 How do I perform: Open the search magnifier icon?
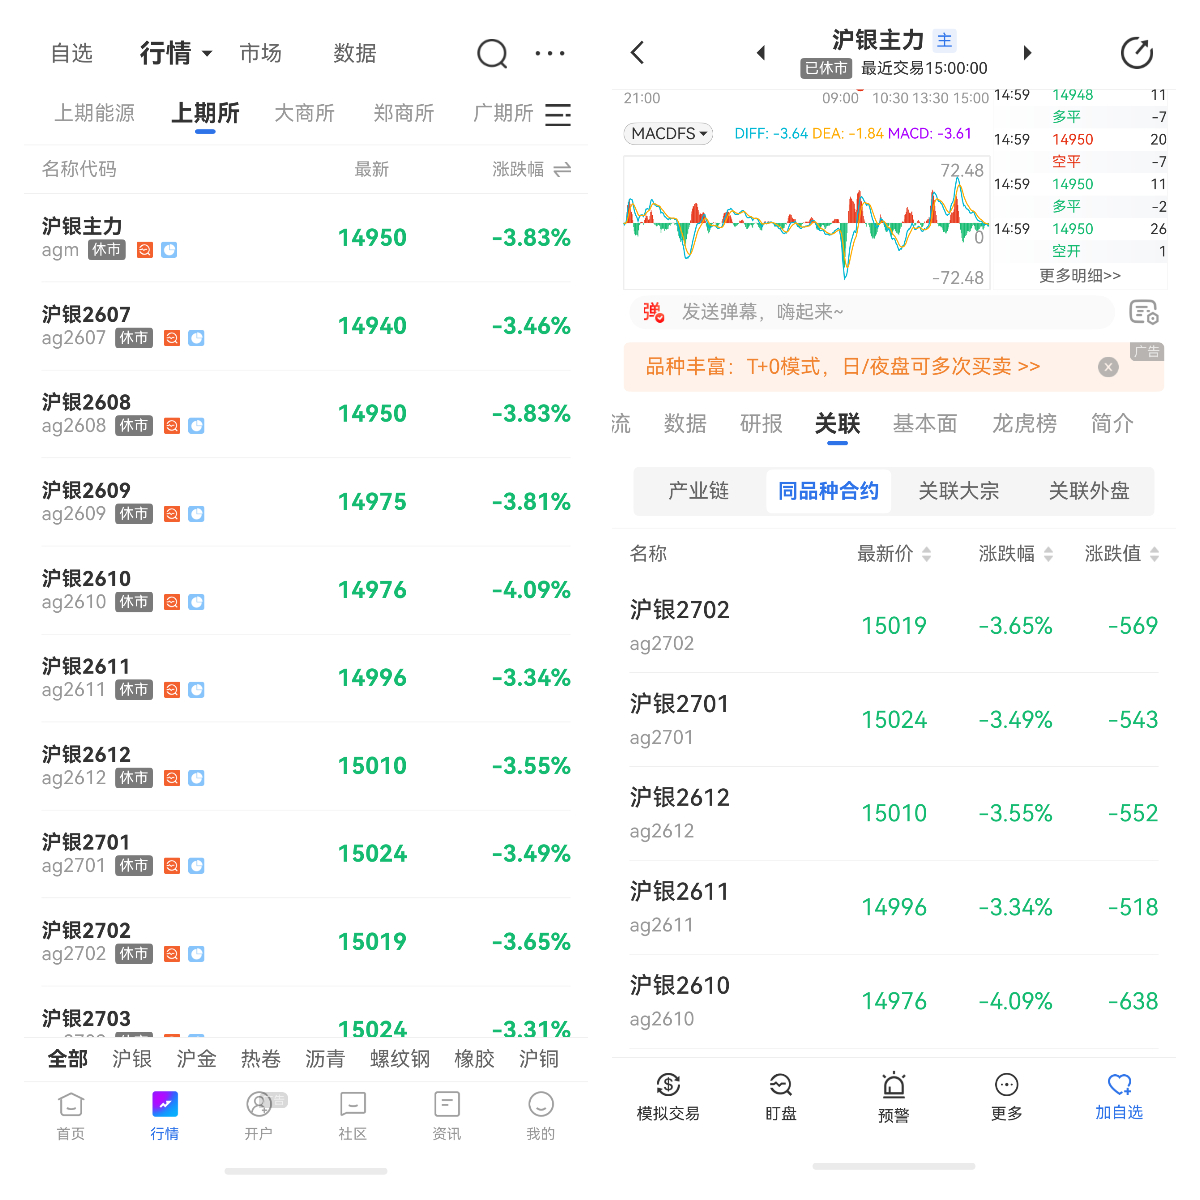pyautogui.click(x=492, y=53)
